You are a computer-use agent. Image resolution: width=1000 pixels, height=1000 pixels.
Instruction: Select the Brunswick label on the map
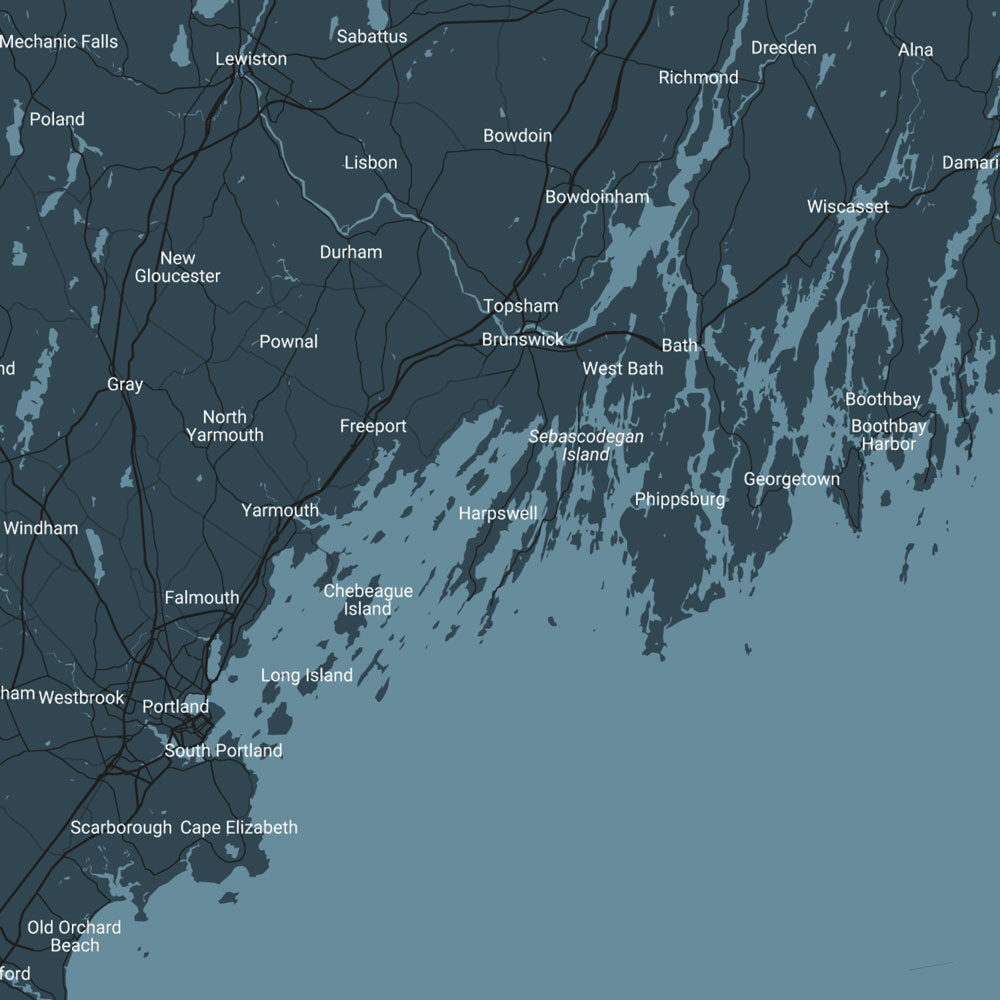(x=522, y=340)
